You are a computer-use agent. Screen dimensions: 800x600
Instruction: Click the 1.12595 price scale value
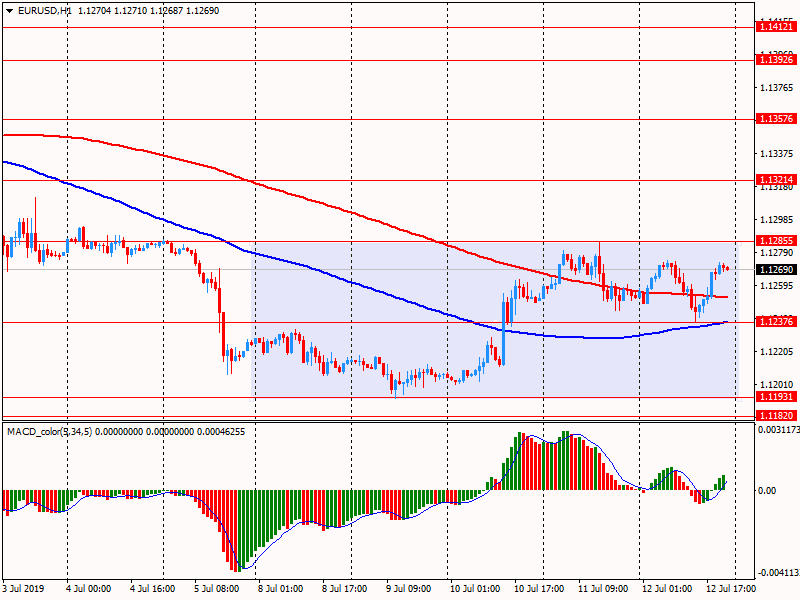click(x=777, y=286)
